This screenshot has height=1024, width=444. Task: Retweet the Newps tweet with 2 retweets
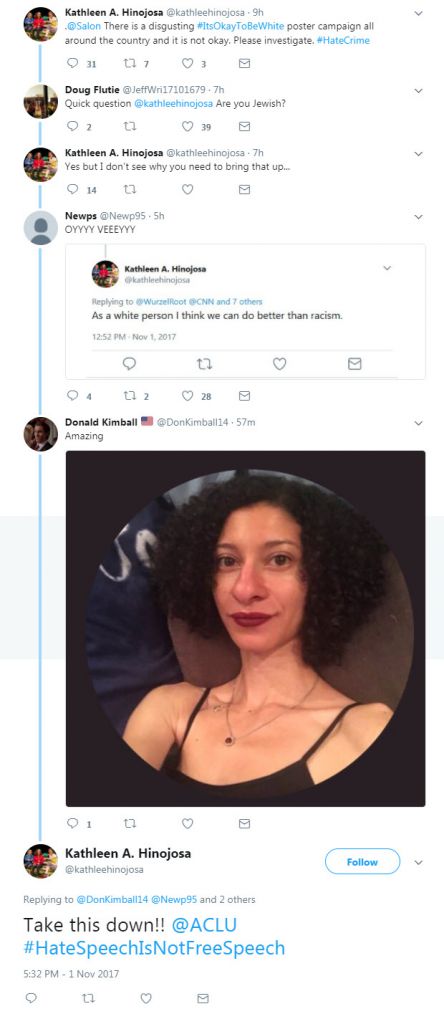(130, 396)
